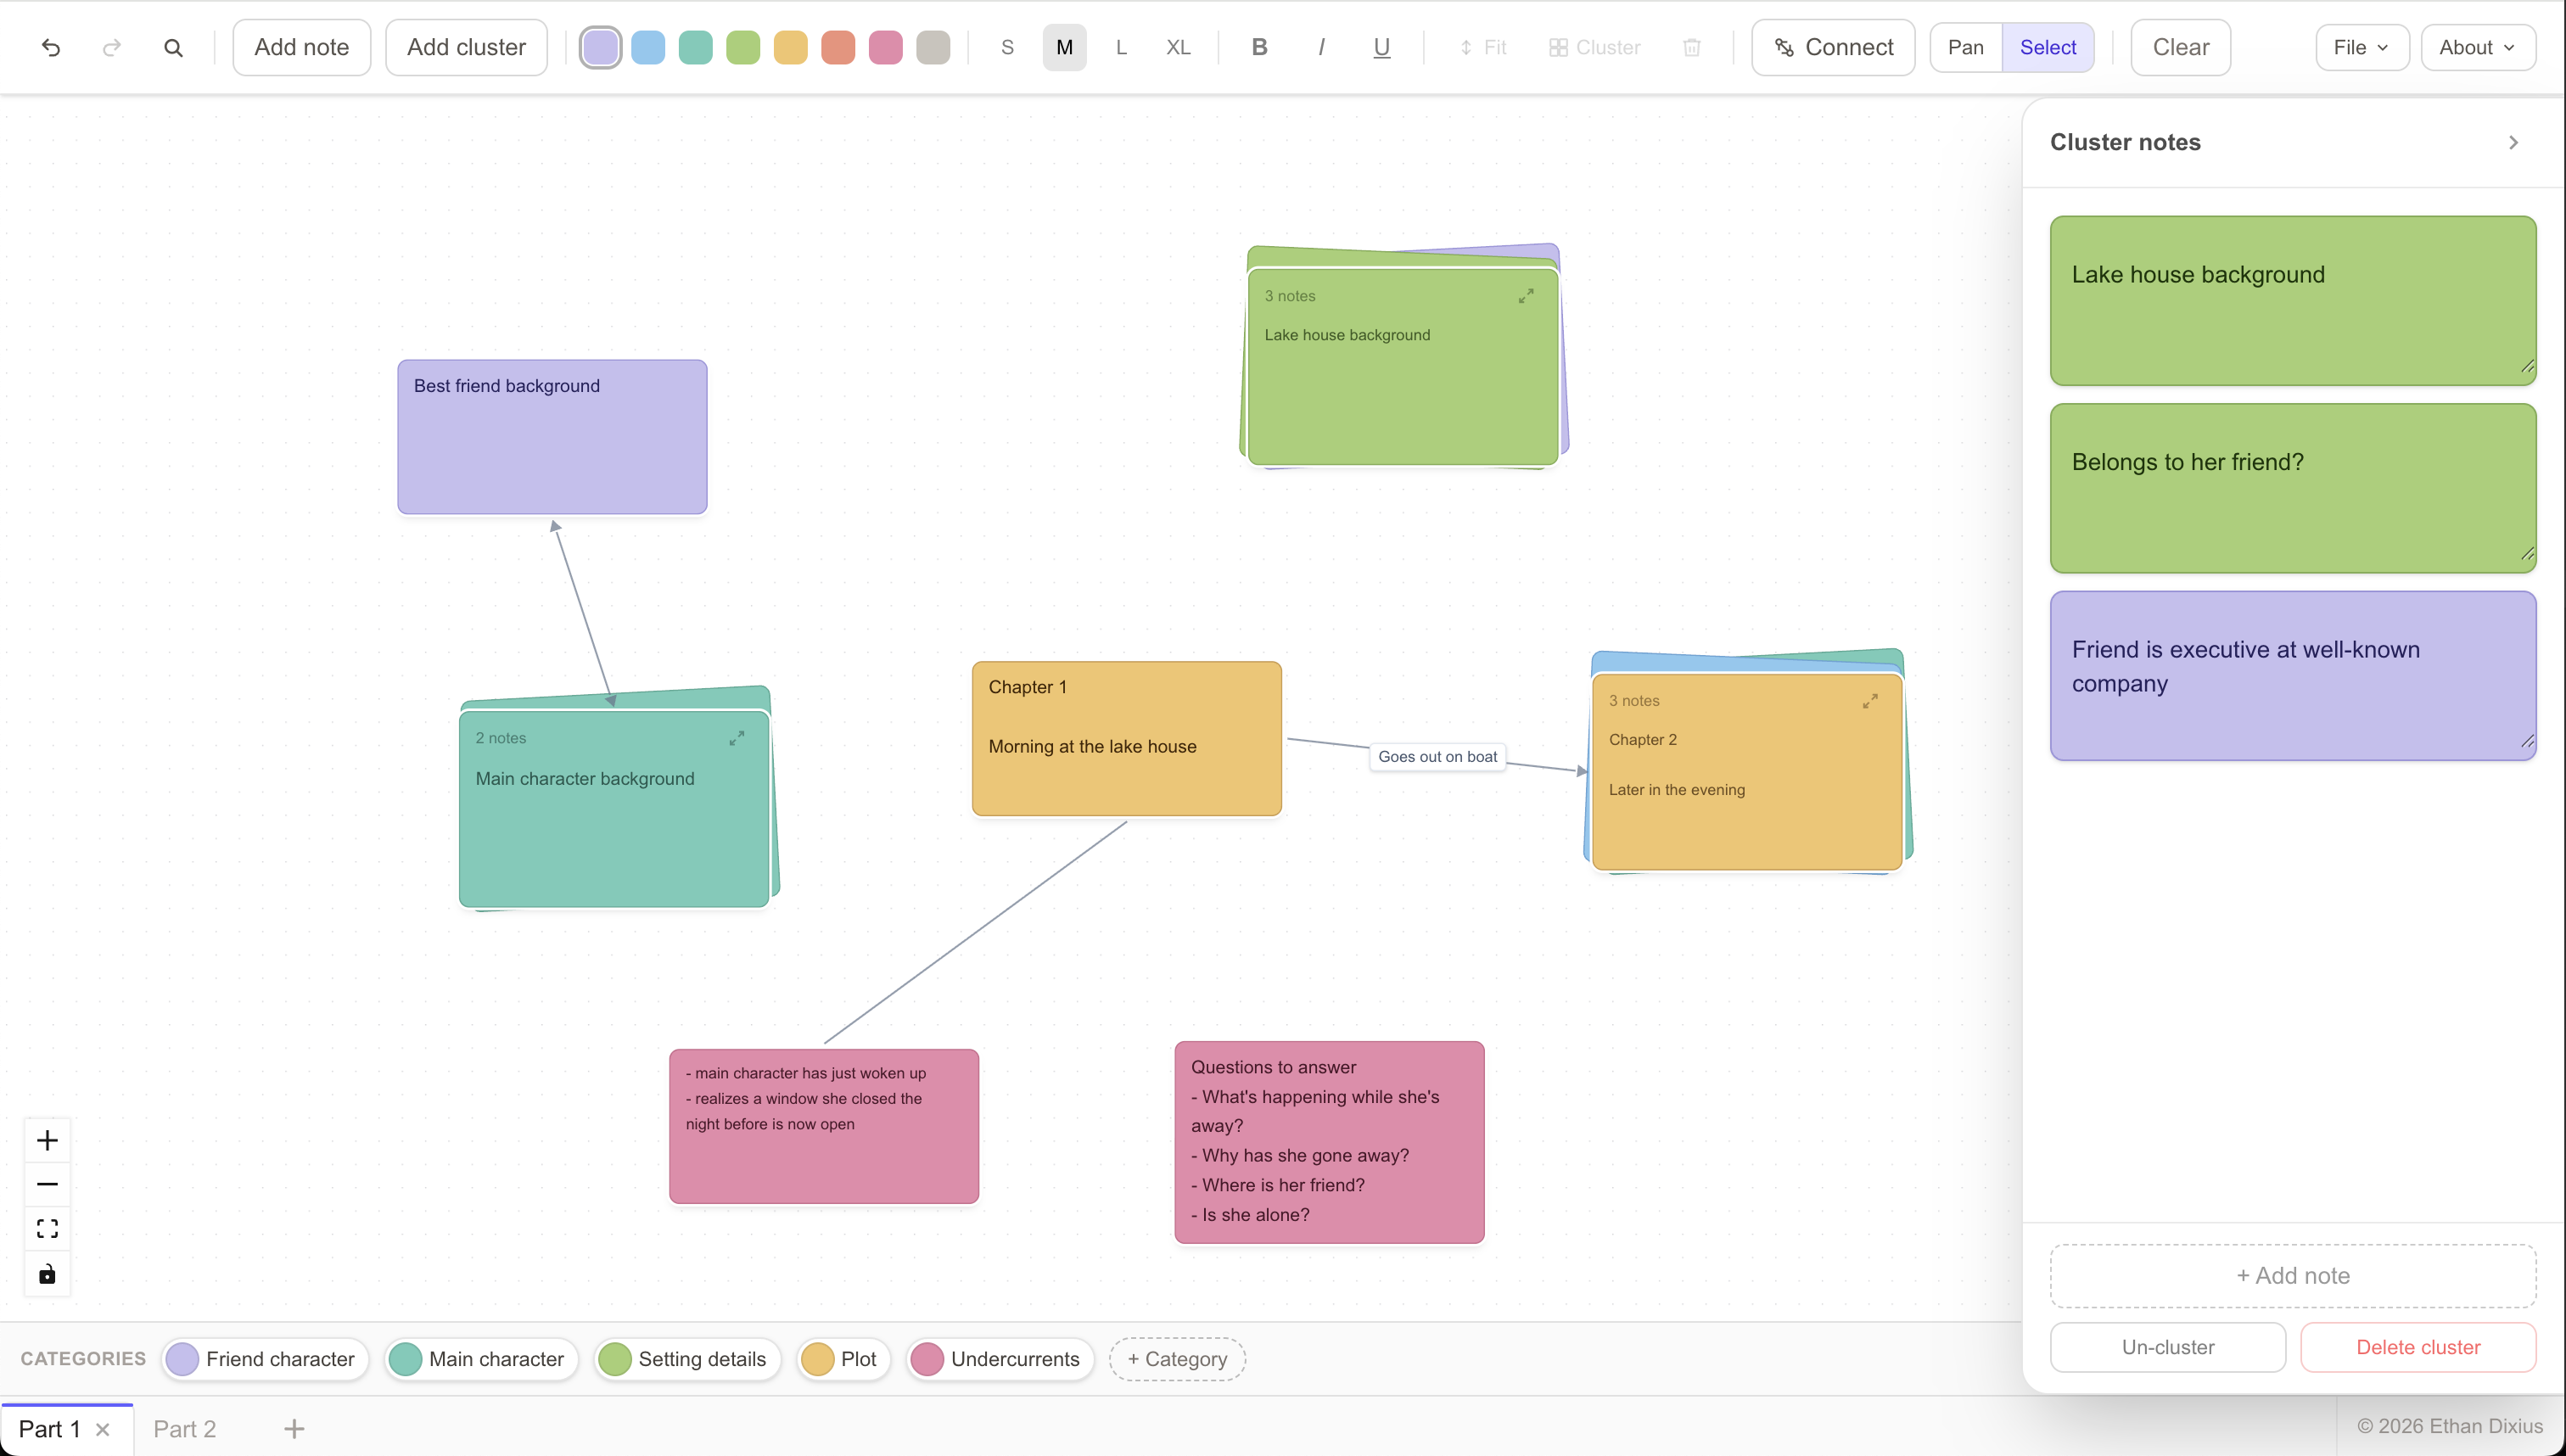2566x1456 pixels.
Task: Select the Questions to answer note
Action: [1329, 1142]
